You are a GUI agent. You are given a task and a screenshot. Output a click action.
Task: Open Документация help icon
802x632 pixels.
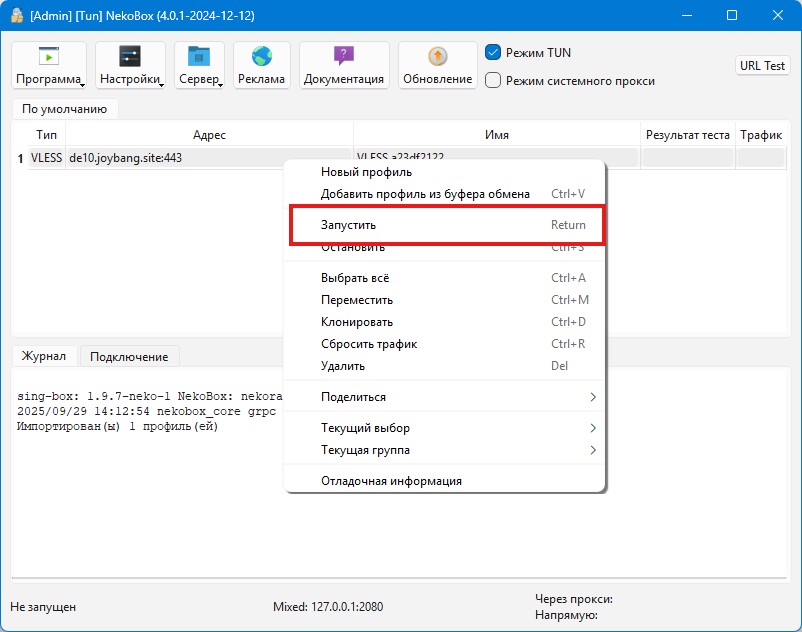(344, 57)
